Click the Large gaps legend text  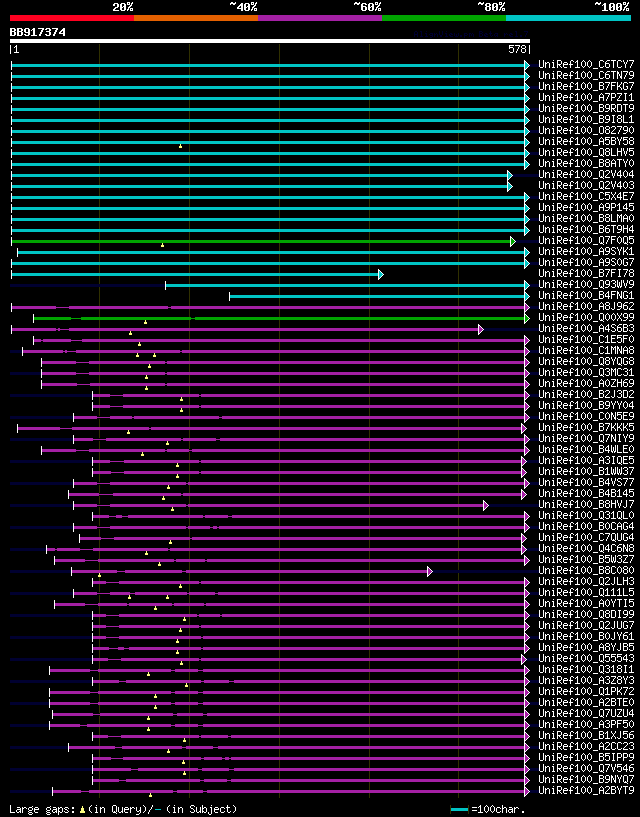123,809
